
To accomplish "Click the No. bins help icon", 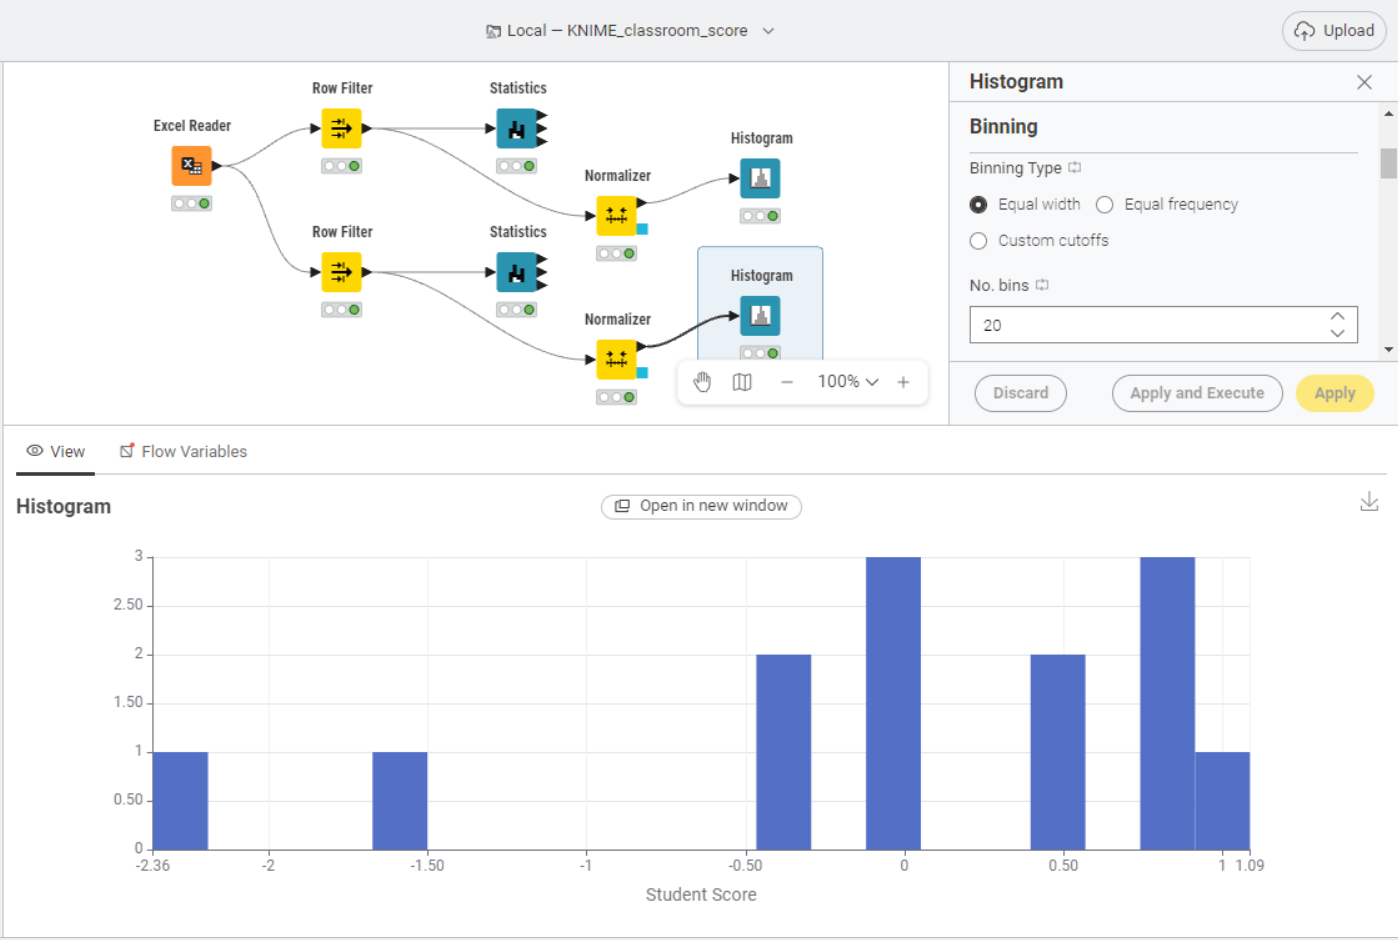I will [1042, 285].
